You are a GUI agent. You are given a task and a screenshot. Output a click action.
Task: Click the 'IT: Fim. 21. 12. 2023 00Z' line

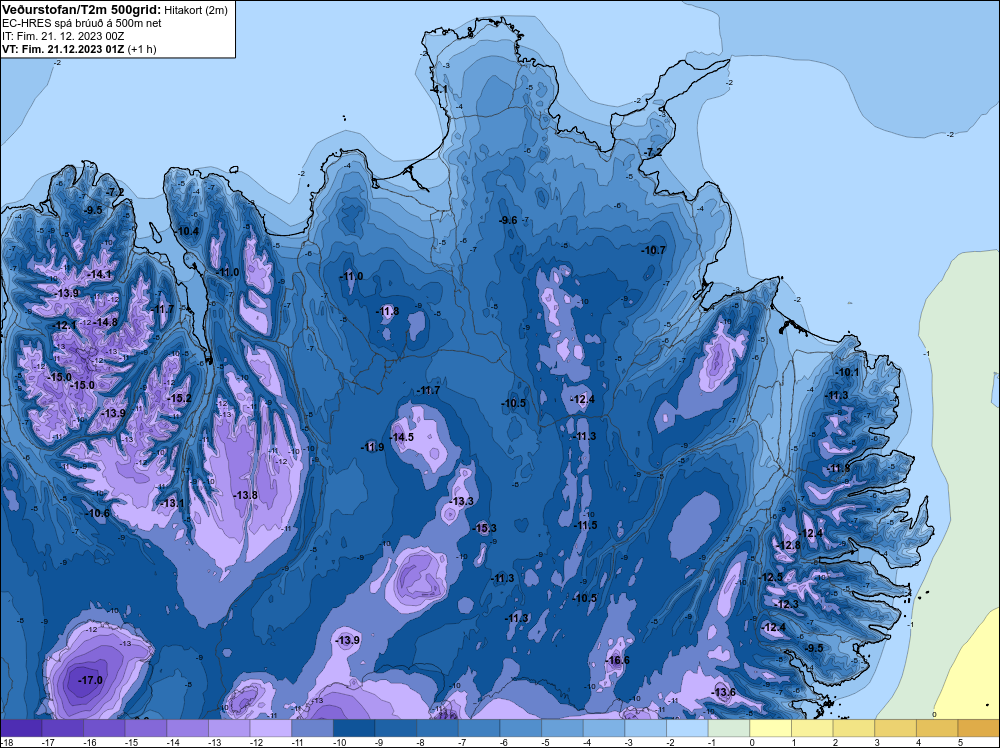(63, 36)
